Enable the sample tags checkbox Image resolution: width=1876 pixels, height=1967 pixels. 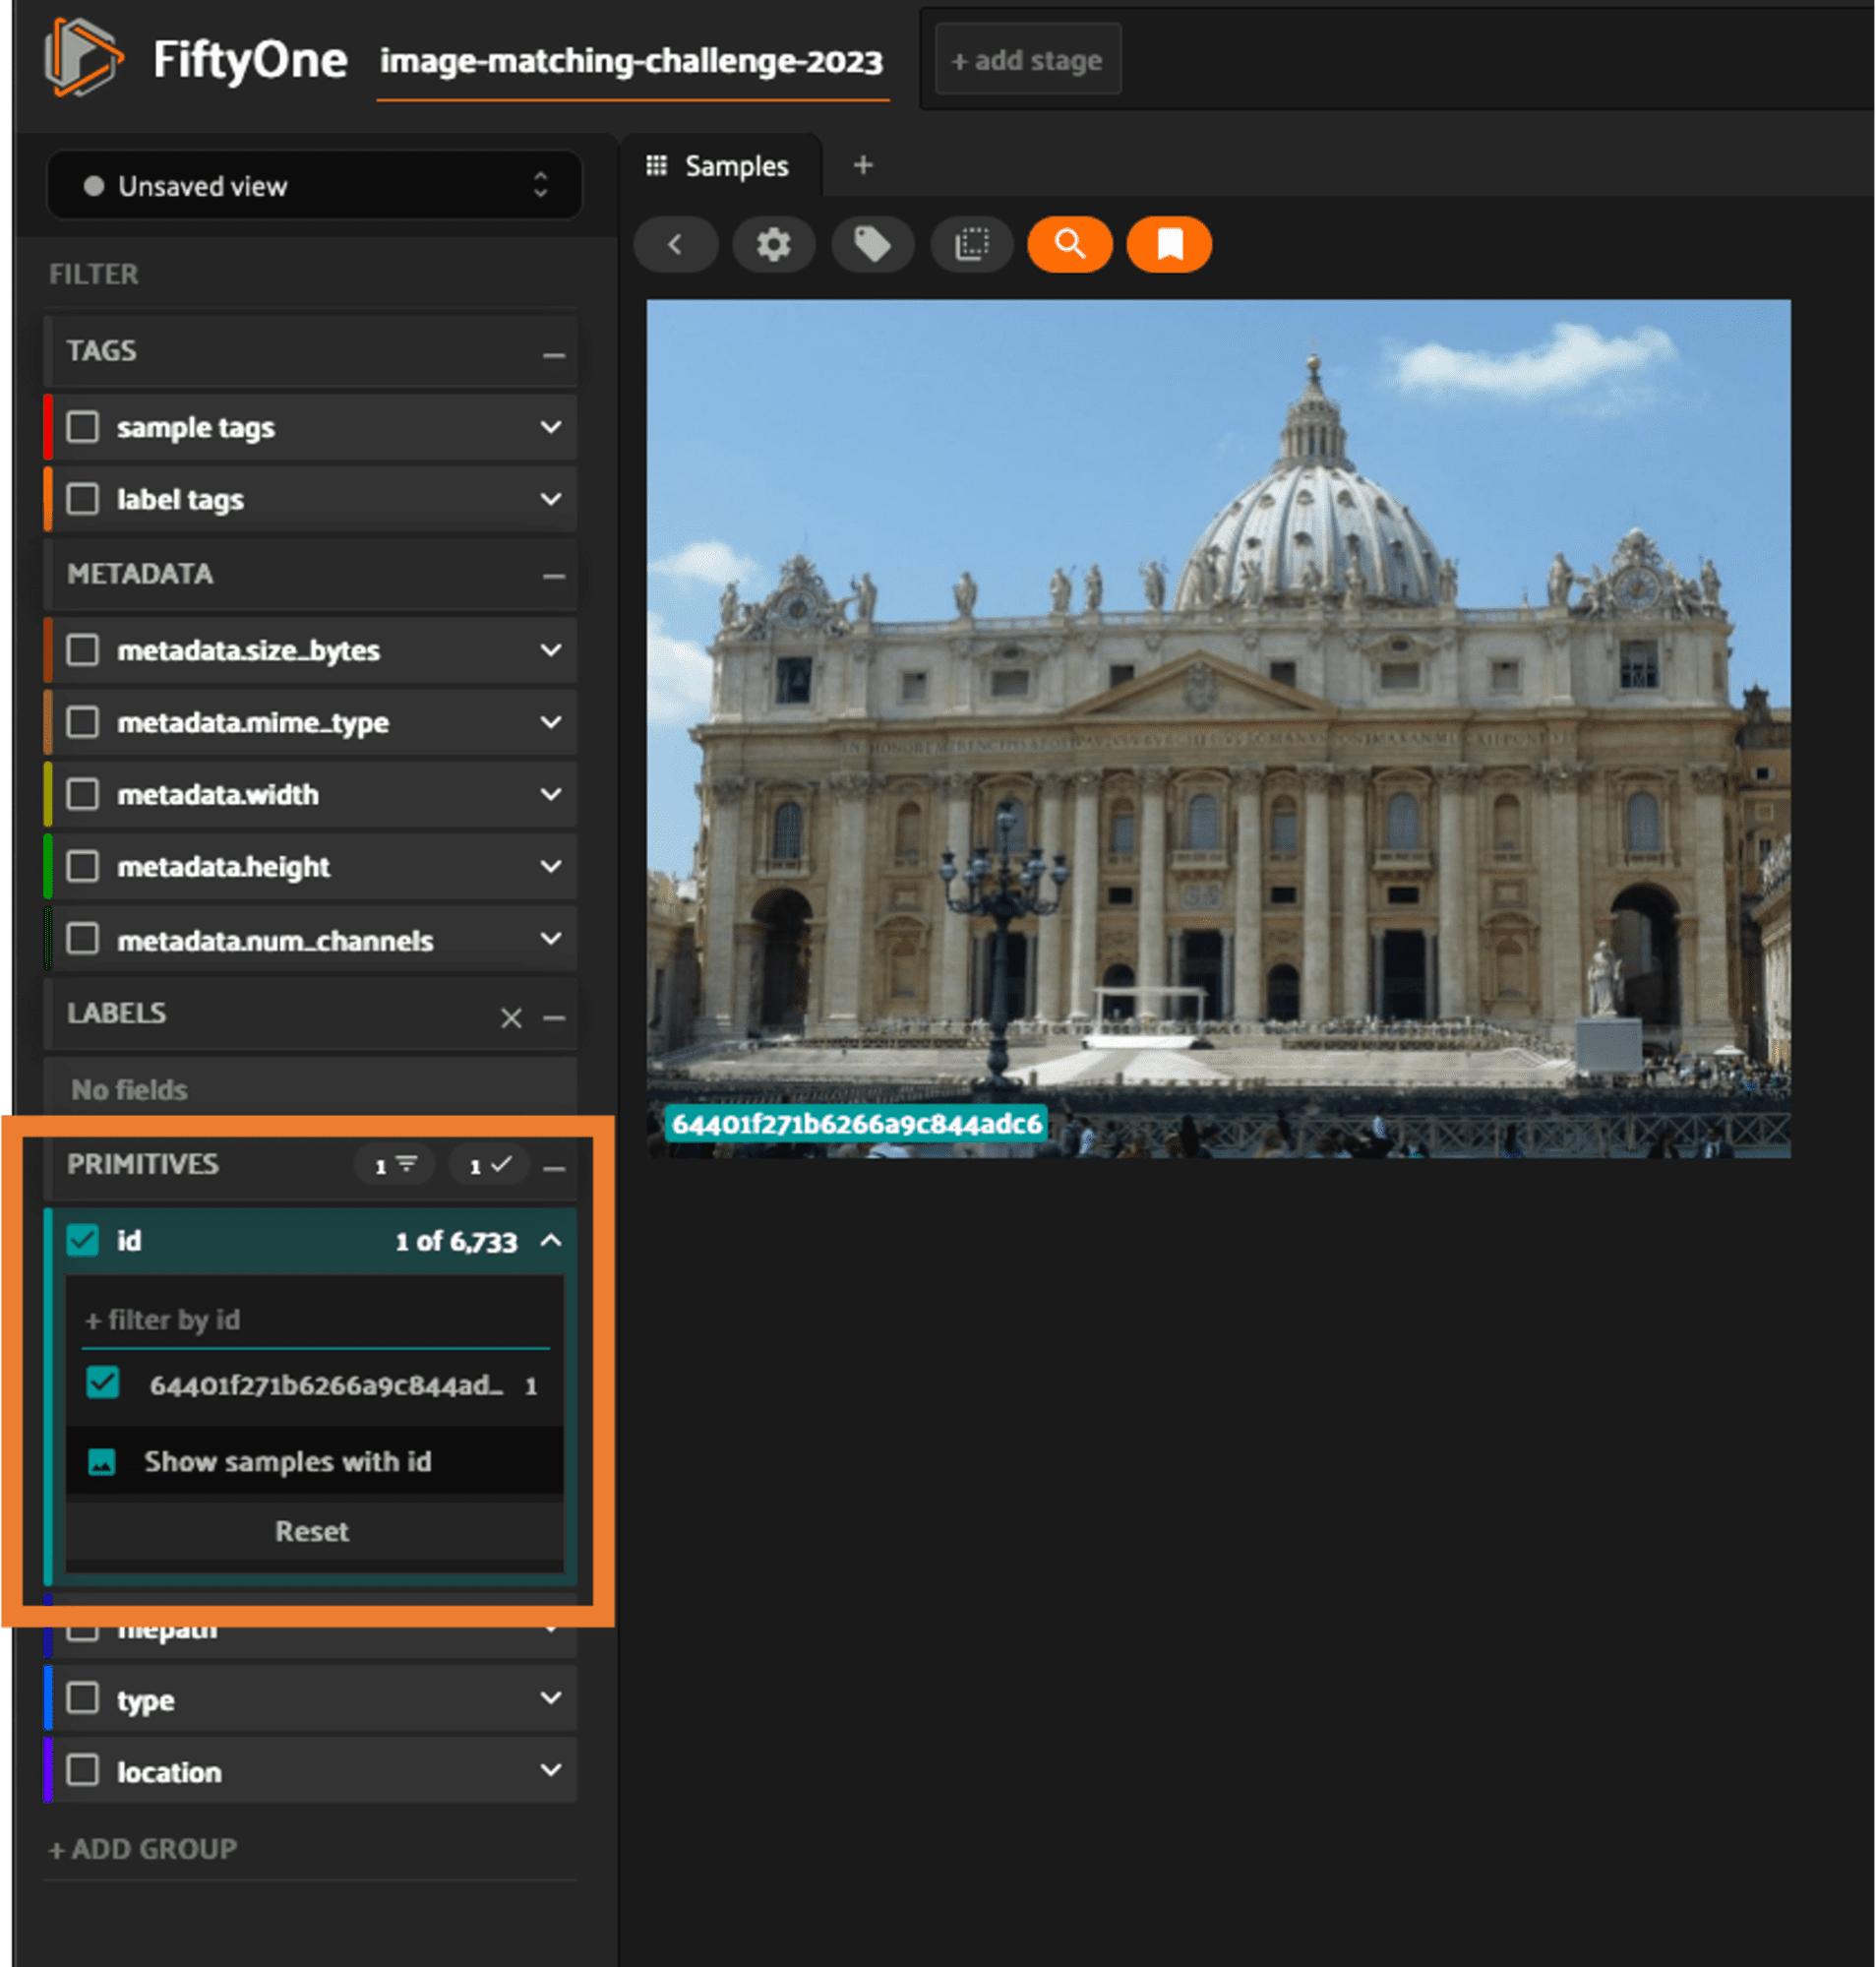[83, 427]
